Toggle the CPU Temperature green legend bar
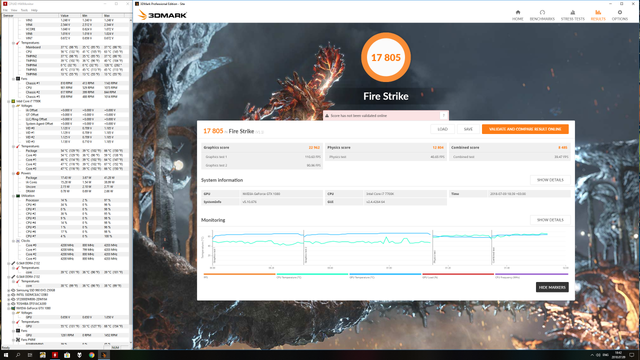The image size is (640, 360). (x=312, y=274)
